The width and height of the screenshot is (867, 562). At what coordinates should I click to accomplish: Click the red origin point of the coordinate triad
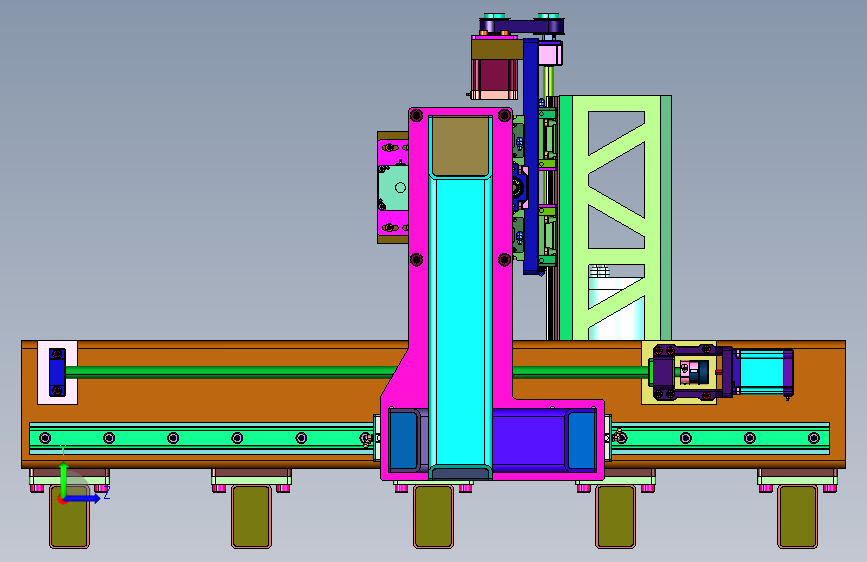[x=62, y=499]
